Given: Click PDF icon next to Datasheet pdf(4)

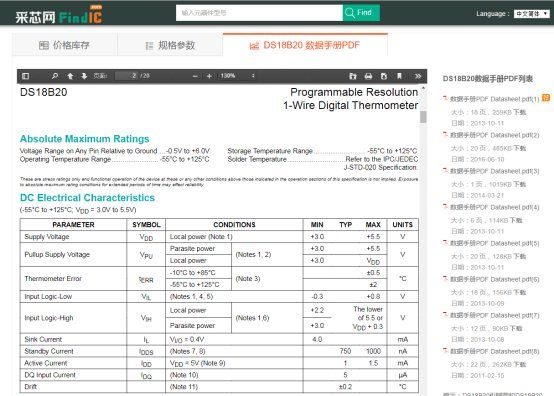Looking at the screenshot, I should 446,206.
